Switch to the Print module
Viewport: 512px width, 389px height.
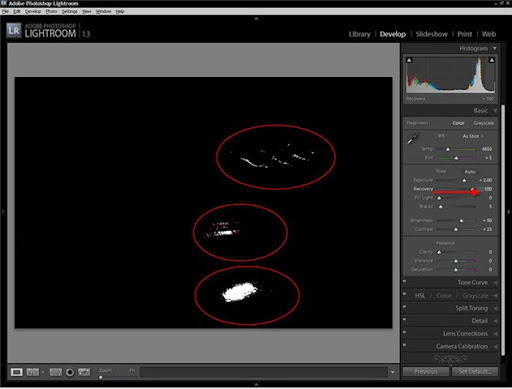coord(465,34)
